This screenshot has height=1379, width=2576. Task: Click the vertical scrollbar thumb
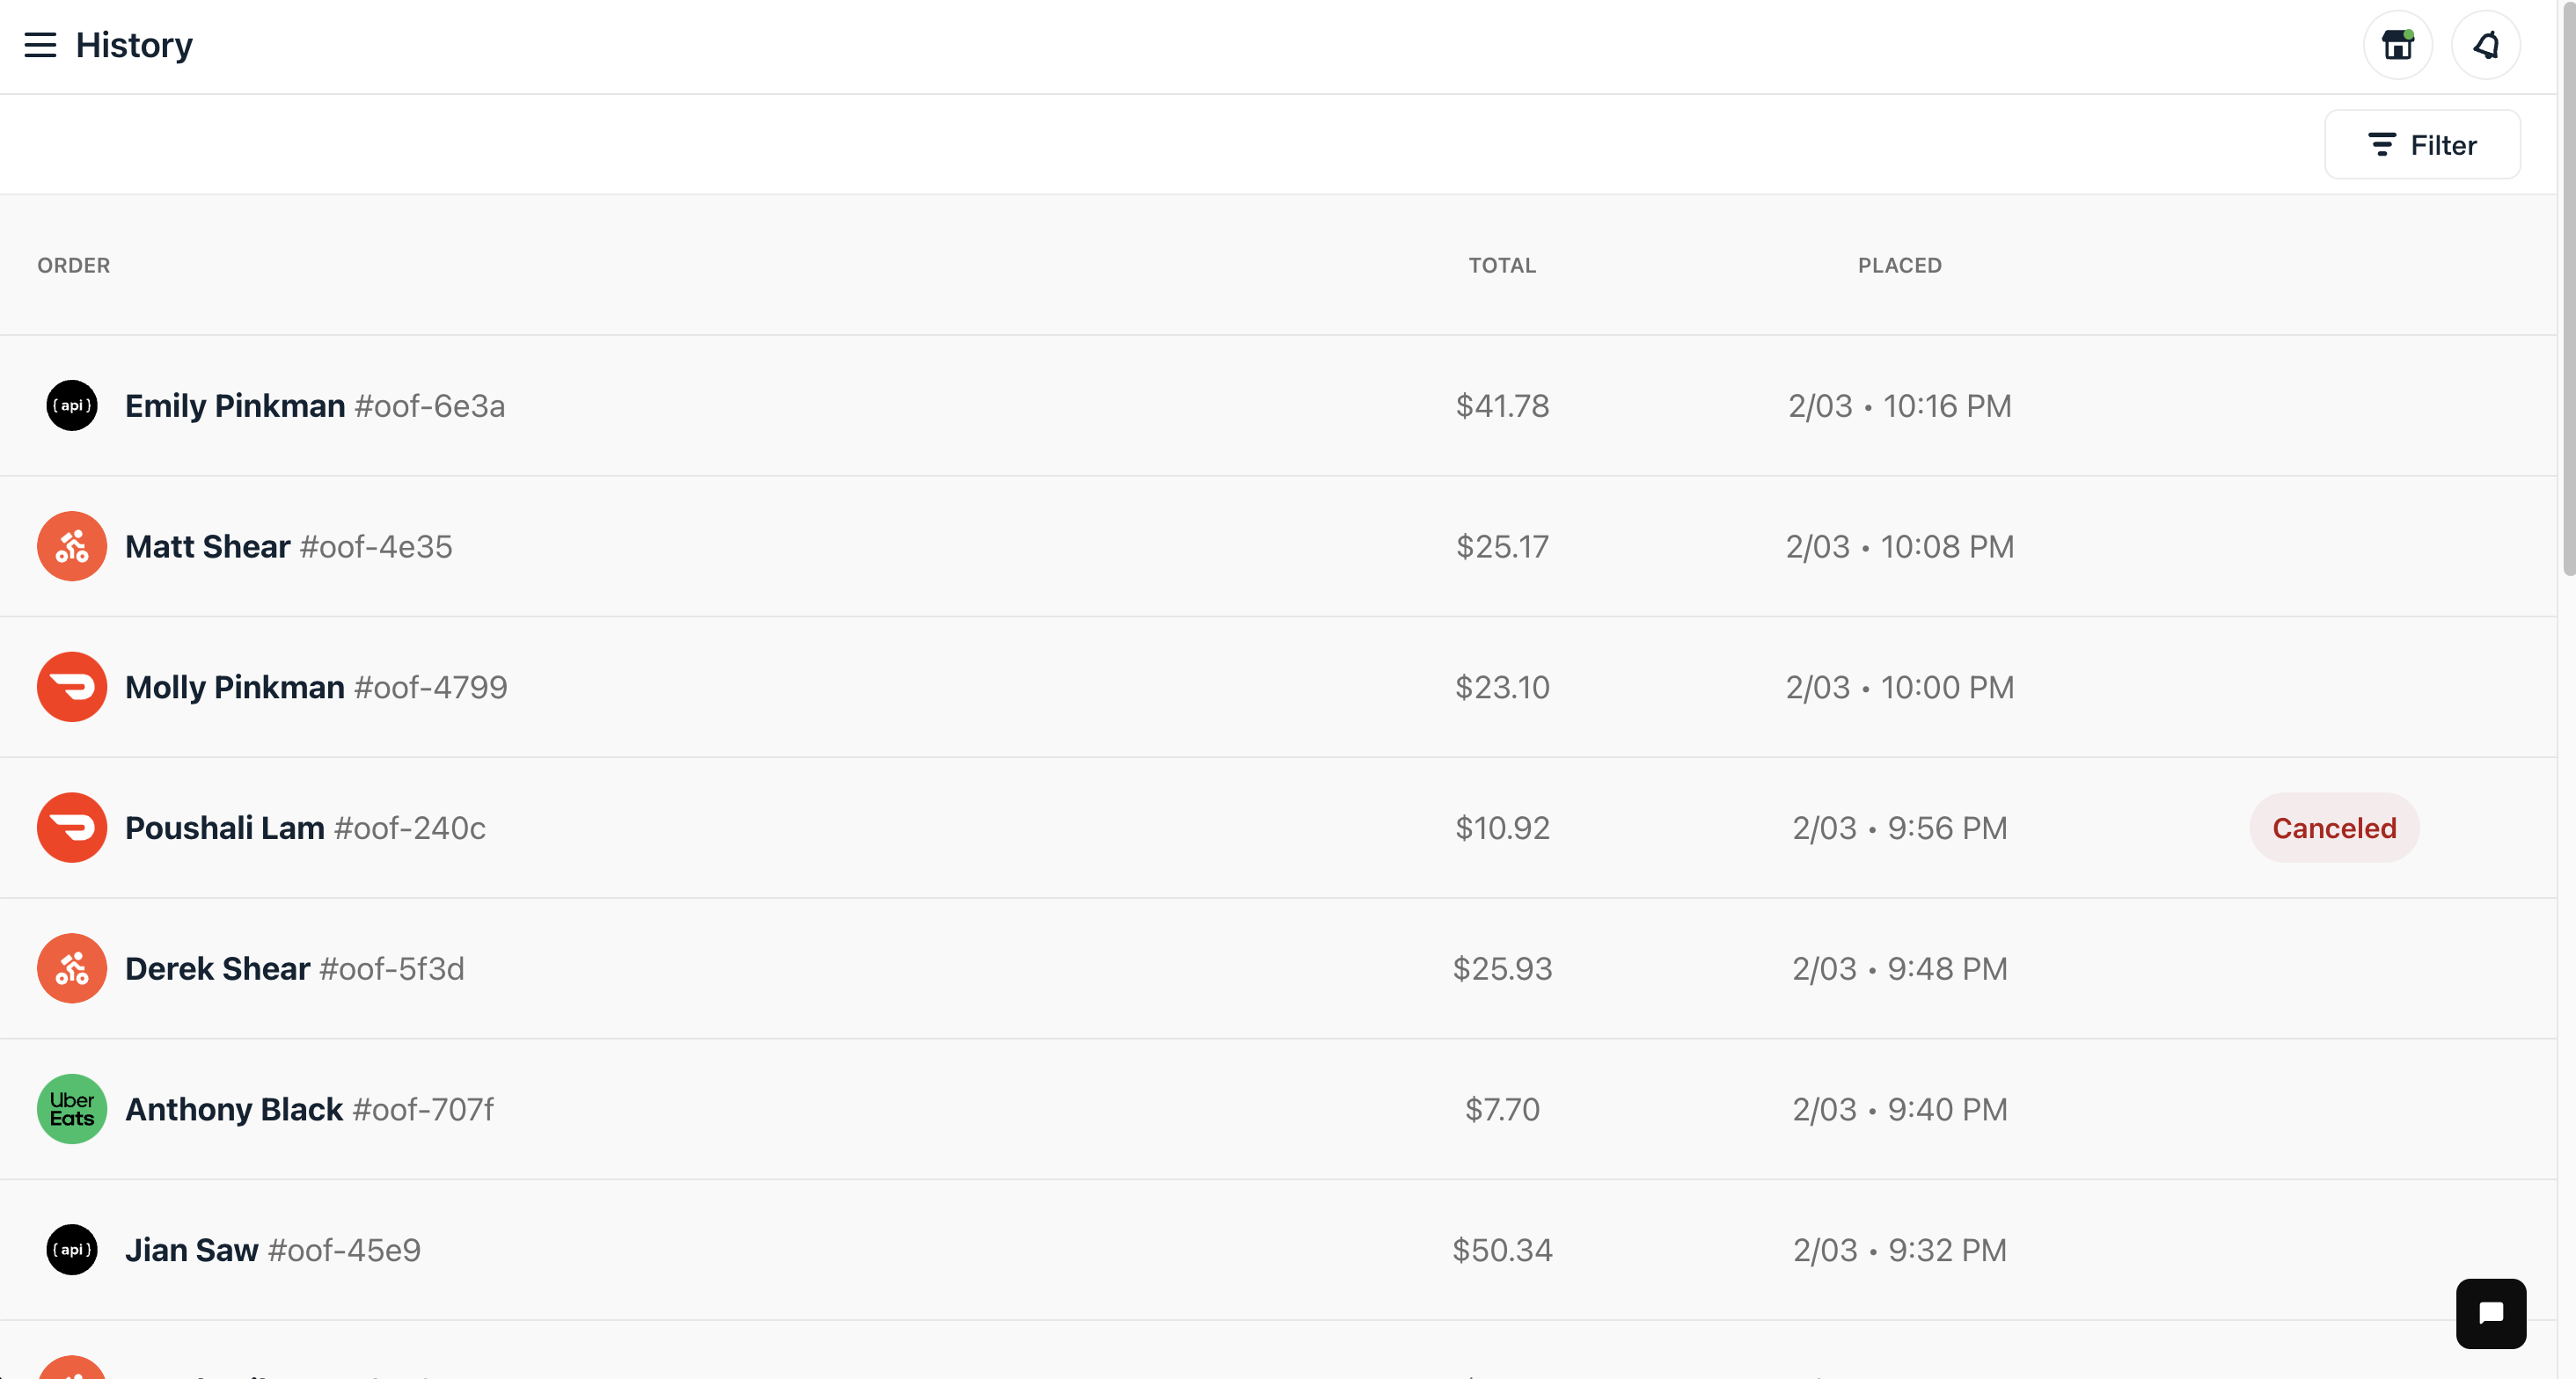tap(2568, 290)
